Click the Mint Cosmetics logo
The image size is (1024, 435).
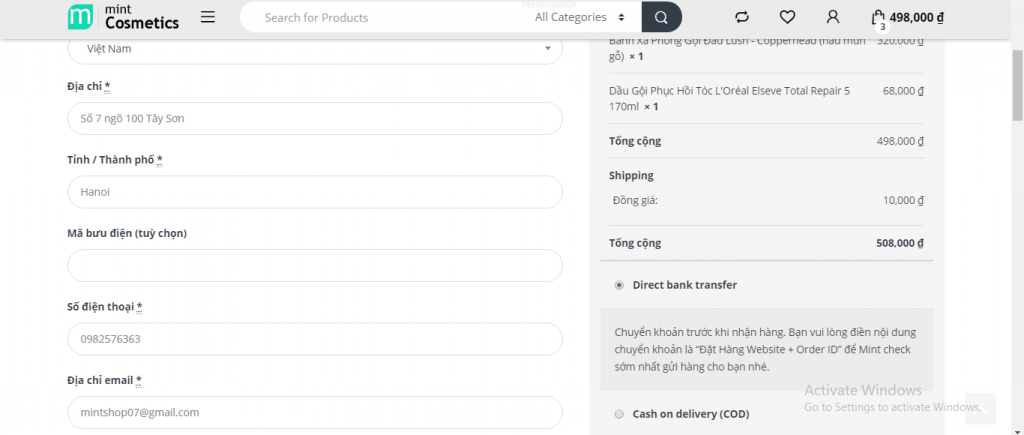click(123, 17)
